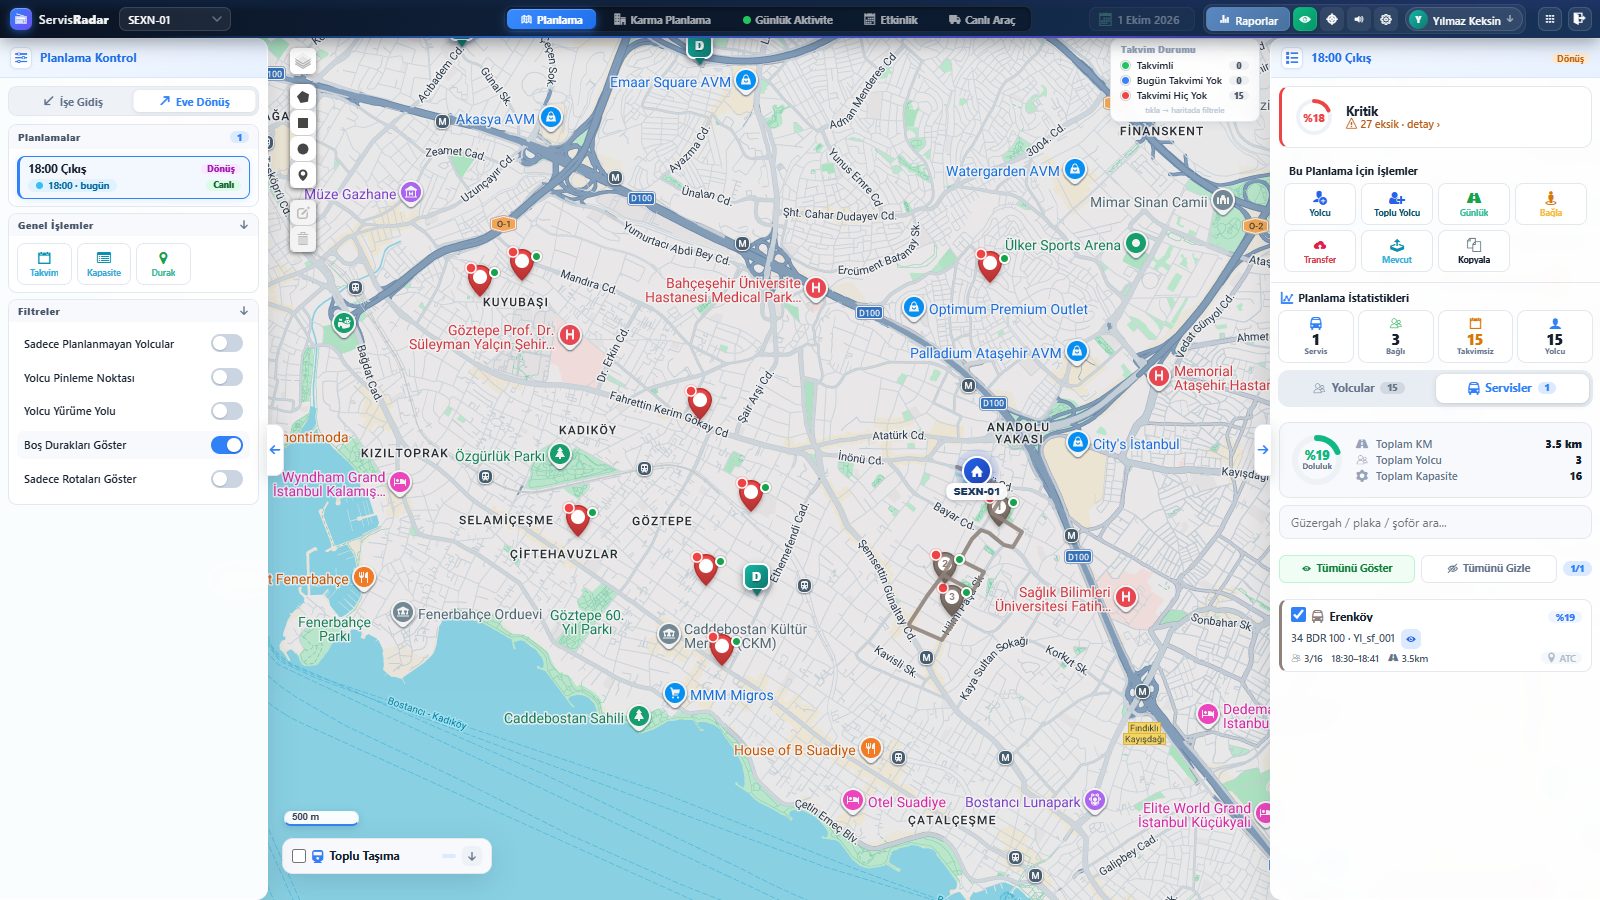Click Tümünü Gizle button
The width and height of the screenshot is (1600, 900).
[1489, 568]
